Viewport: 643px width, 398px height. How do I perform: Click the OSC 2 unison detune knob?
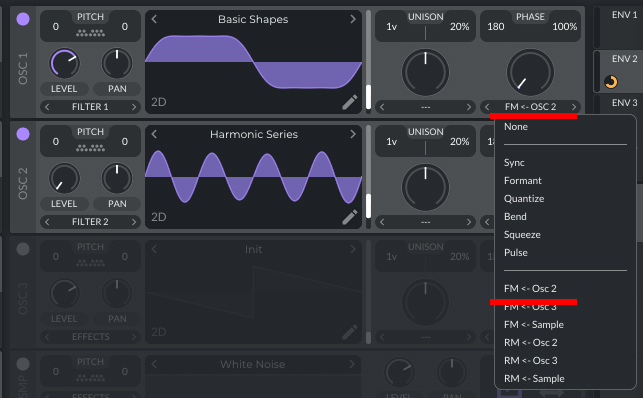[x=425, y=187]
